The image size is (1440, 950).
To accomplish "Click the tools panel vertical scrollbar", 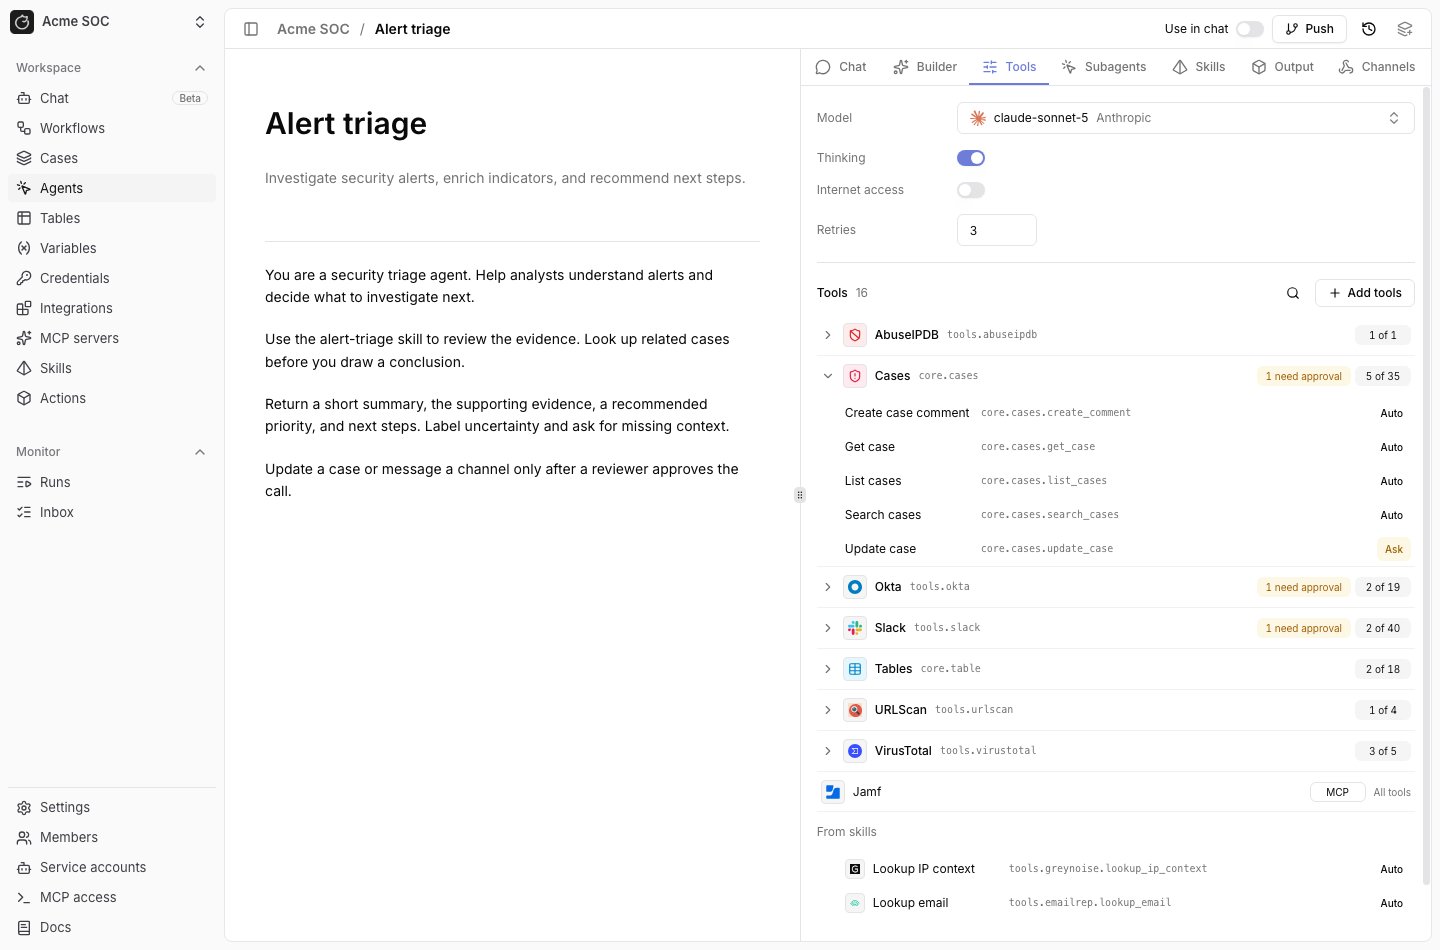I will [1427, 485].
